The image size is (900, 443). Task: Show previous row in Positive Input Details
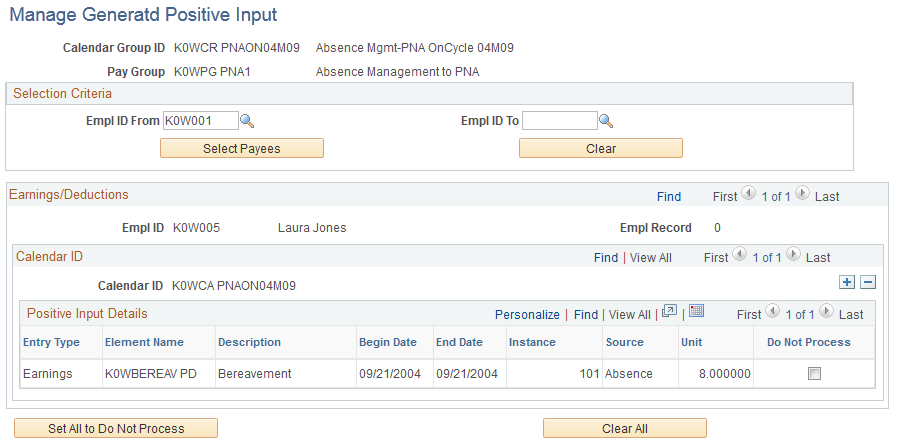click(x=773, y=311)
